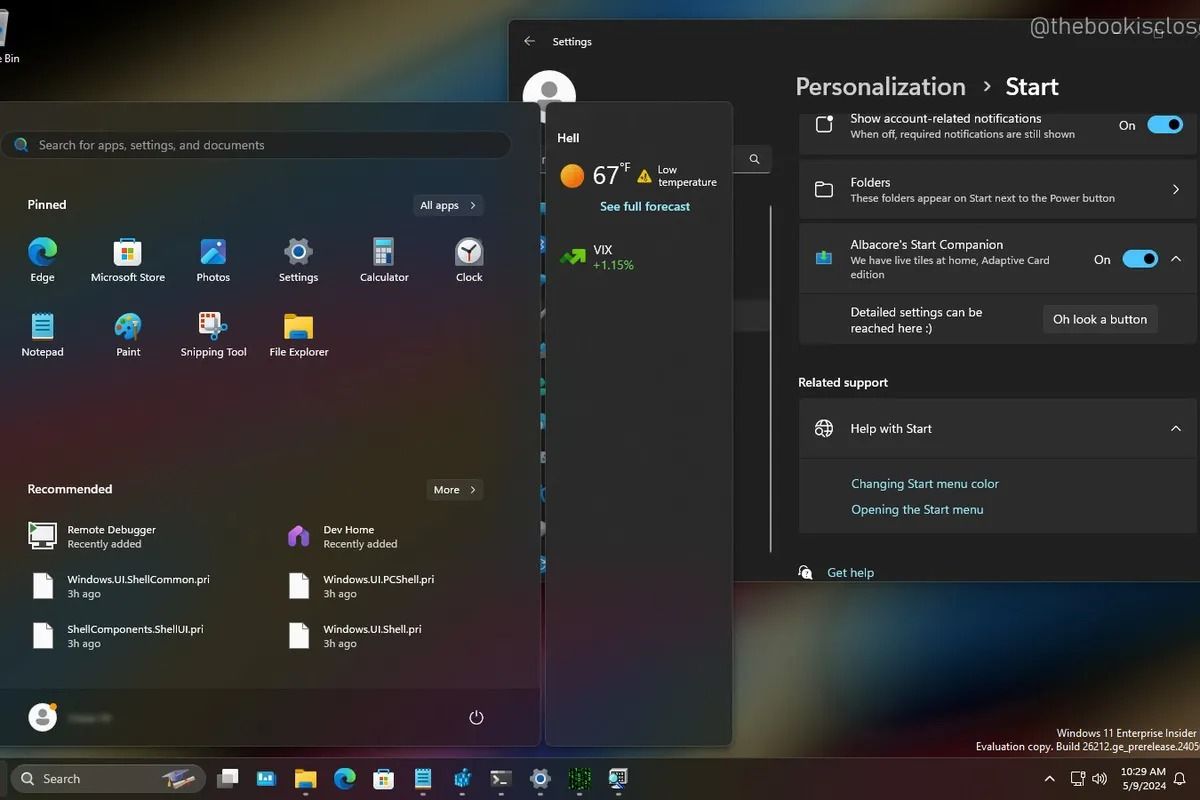The width and height of the screenshot is (1200, 800).
Task: Click the power button in the Start menu
Action: click(476, 716)
